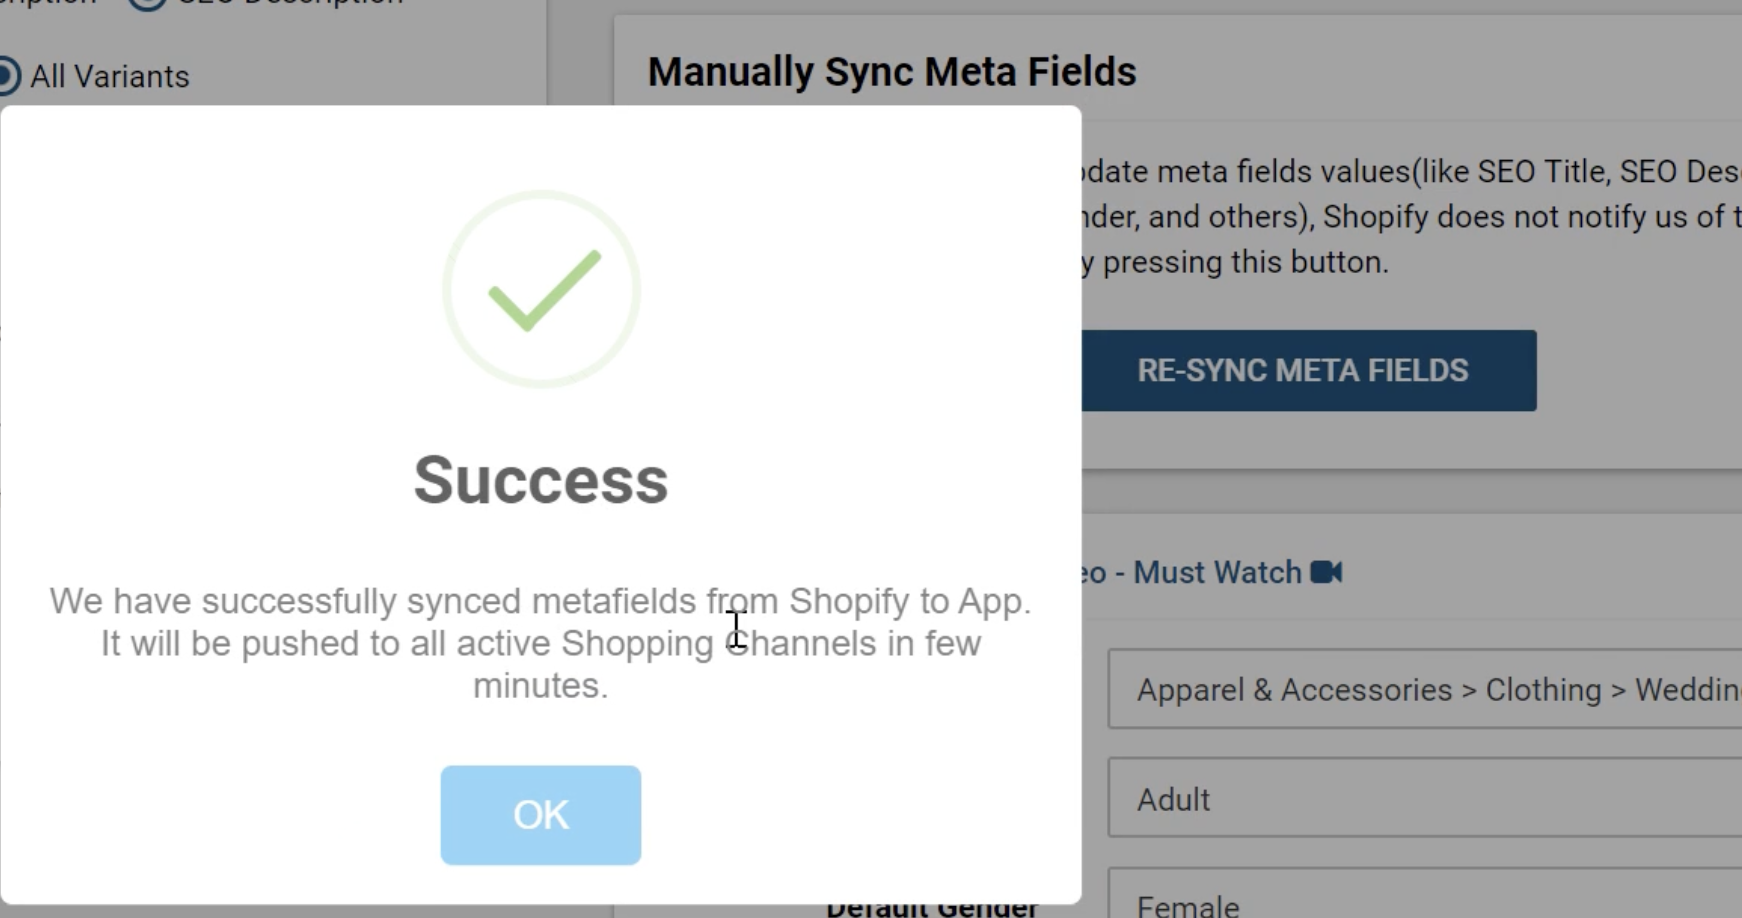Click the 'pushed to all active Shopping Channels' line
Image resolution: width=1742 pixels, height=918 pixels.
click(x=540, y=643)
